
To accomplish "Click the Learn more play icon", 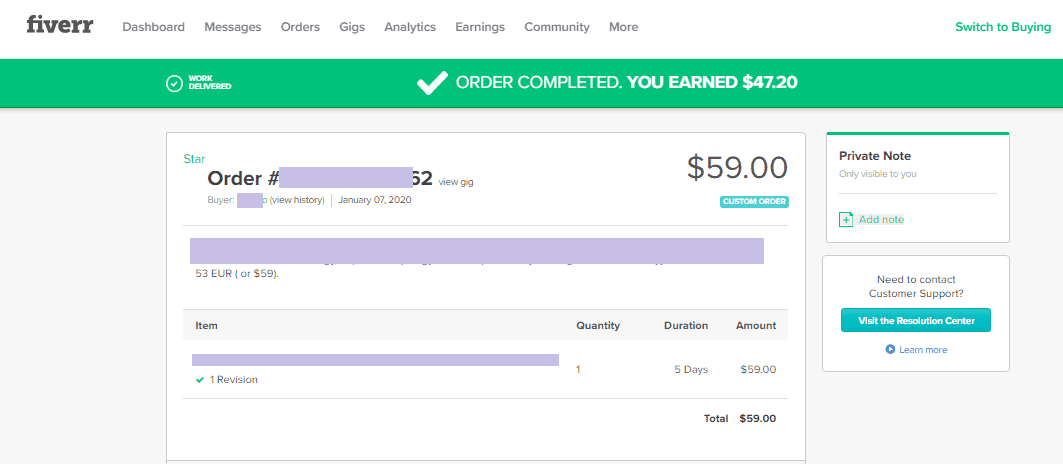I will (x=890, y=350).
